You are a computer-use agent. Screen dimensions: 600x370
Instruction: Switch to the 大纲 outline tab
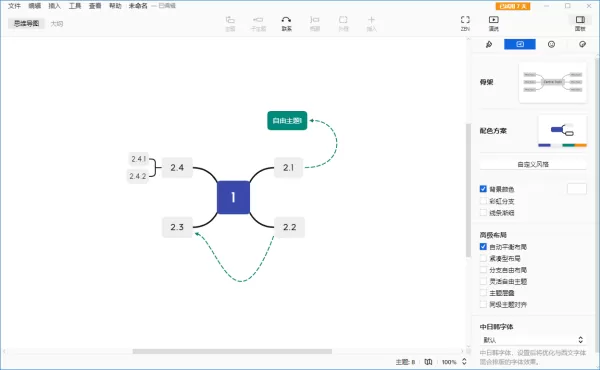click(x=57, y=24)
